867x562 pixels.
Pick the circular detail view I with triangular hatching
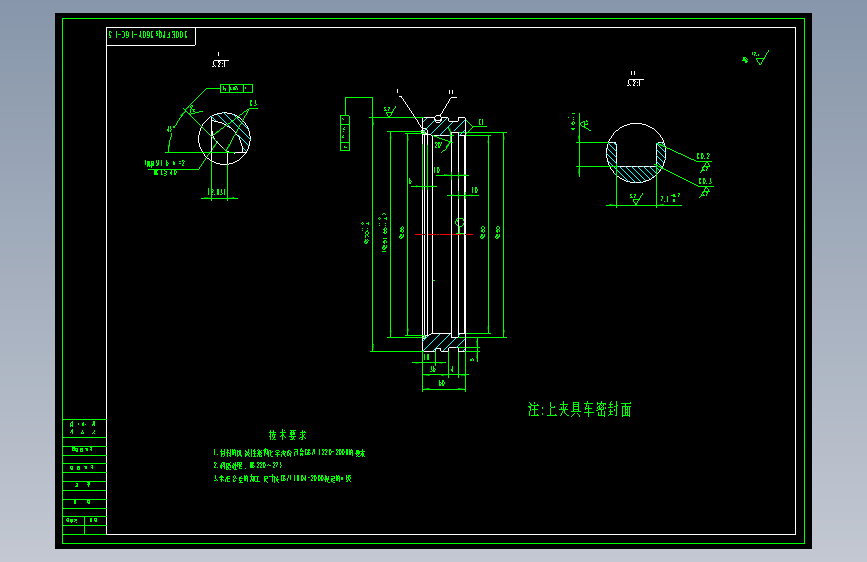click(x=224, y=139)
